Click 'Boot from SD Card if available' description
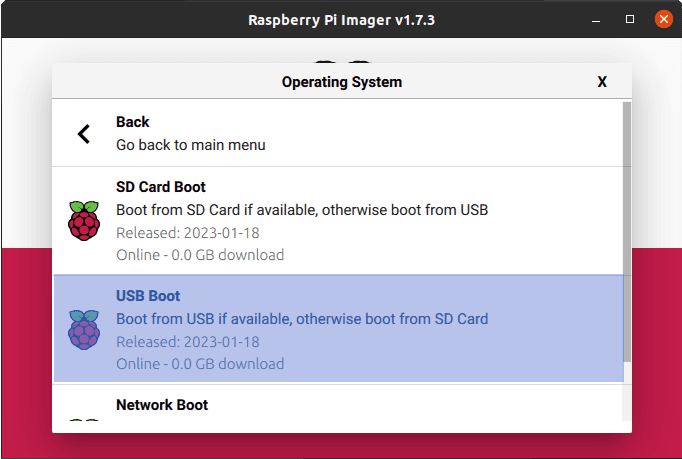 click(301, 210)
